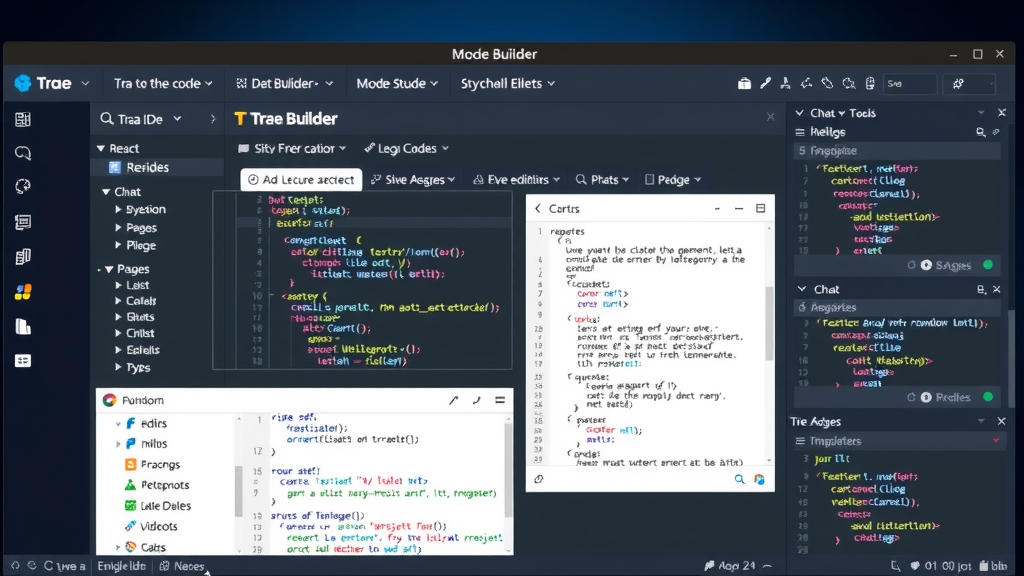Click the magnifier icon at Cortrs panel bottom

coord(740,480)
